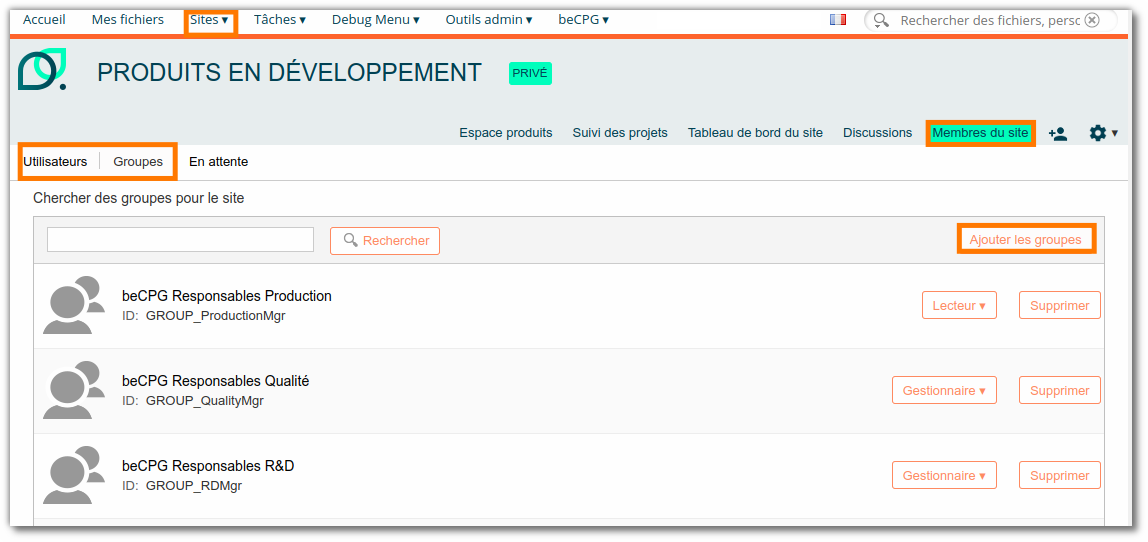Click Ajouter les groupes button

tap(1026, 240)
